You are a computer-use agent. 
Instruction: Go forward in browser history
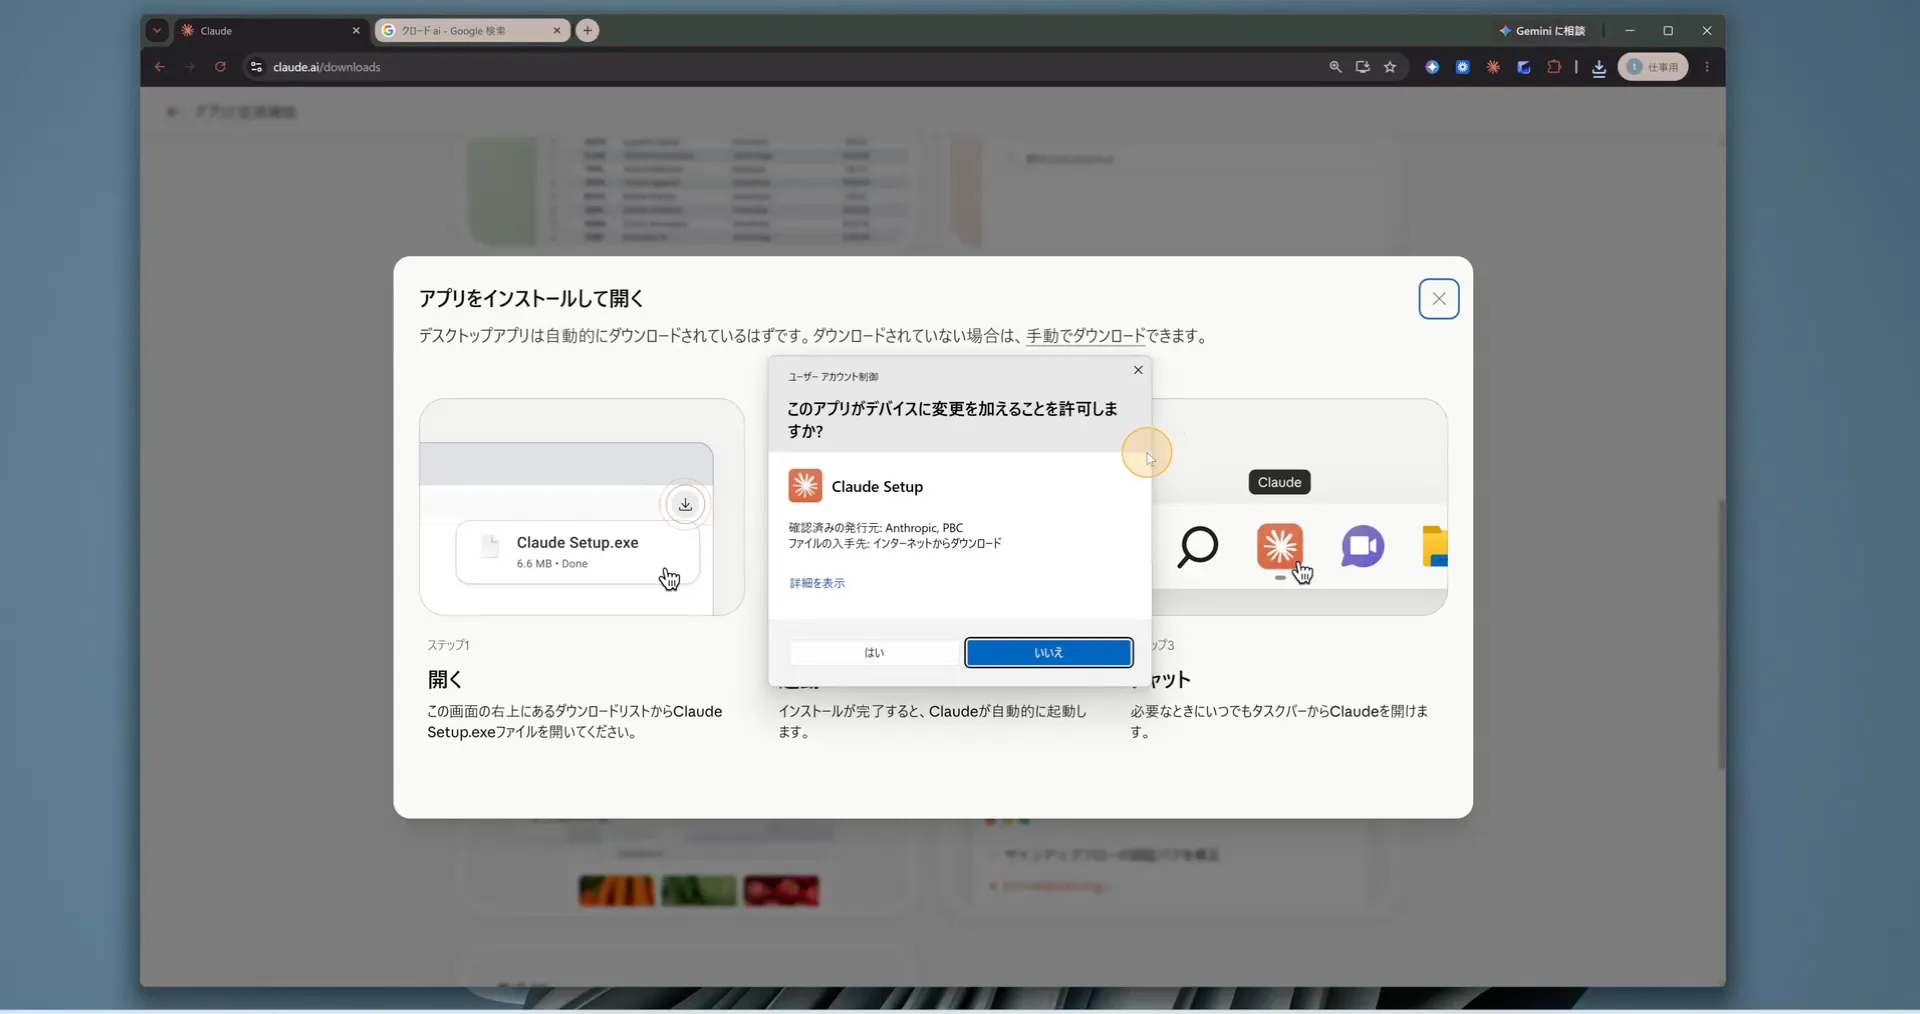tap(189, 67)
